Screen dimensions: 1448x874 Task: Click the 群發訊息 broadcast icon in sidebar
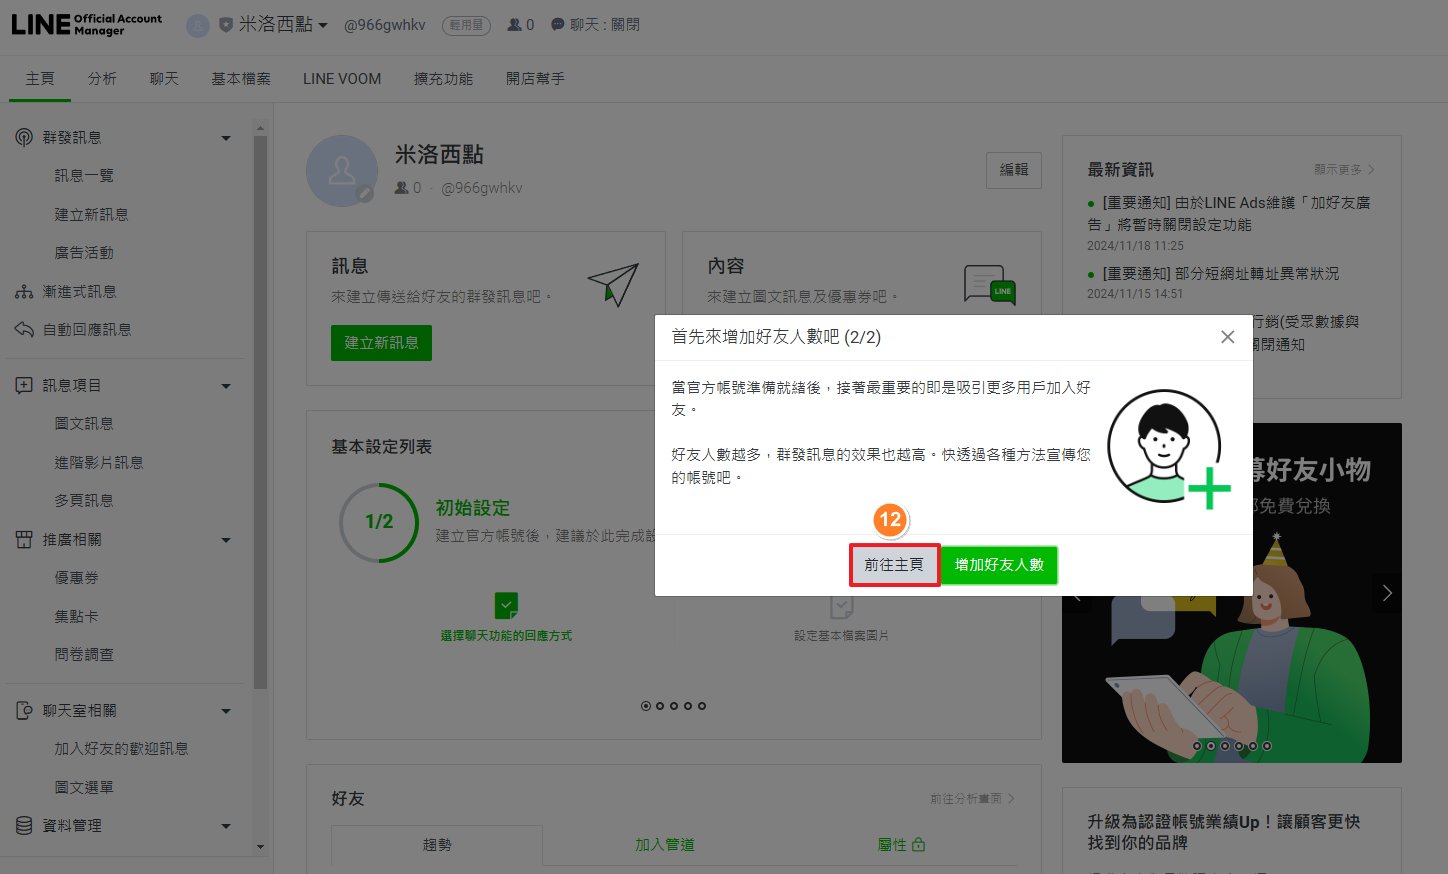24,137
